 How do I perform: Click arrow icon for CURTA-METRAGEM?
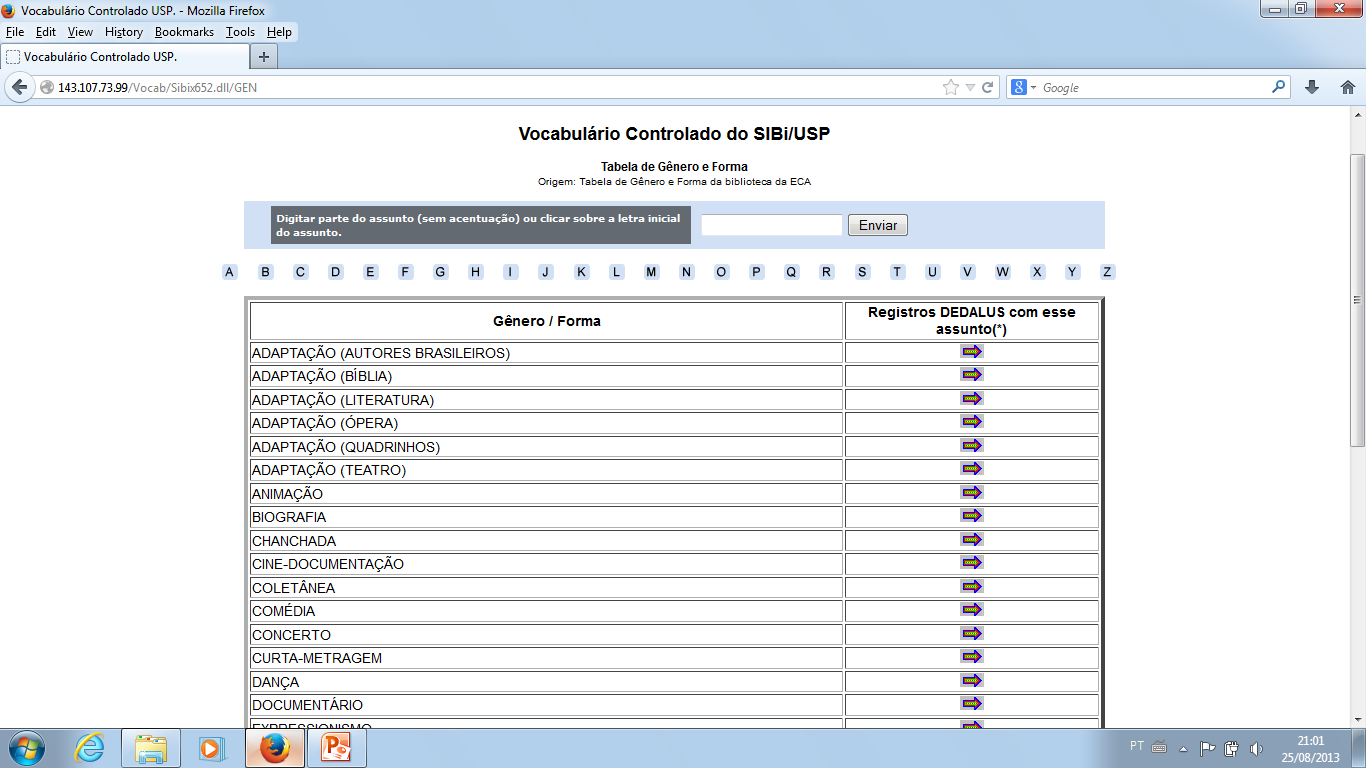[x=972, y=657]
